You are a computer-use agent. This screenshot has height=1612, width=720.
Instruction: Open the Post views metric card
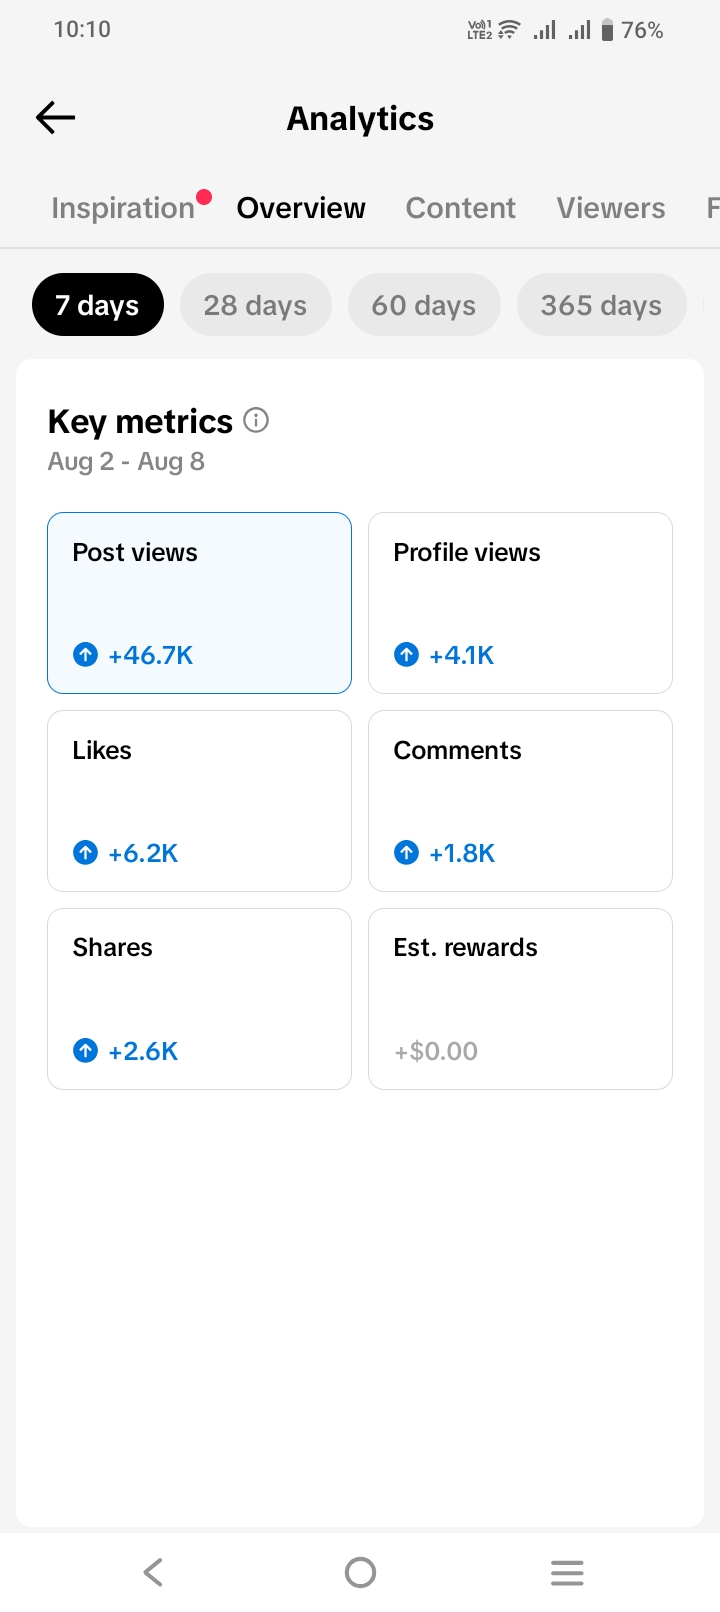[x=199, y=603]
